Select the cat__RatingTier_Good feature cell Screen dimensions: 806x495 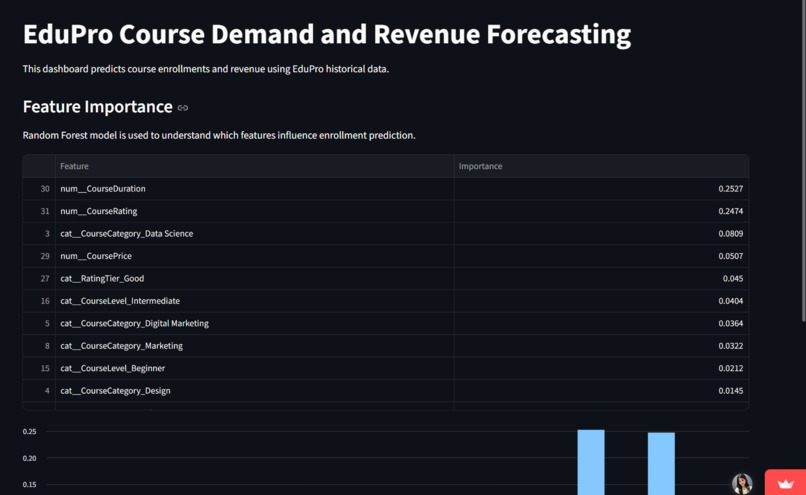pos(254,279)
